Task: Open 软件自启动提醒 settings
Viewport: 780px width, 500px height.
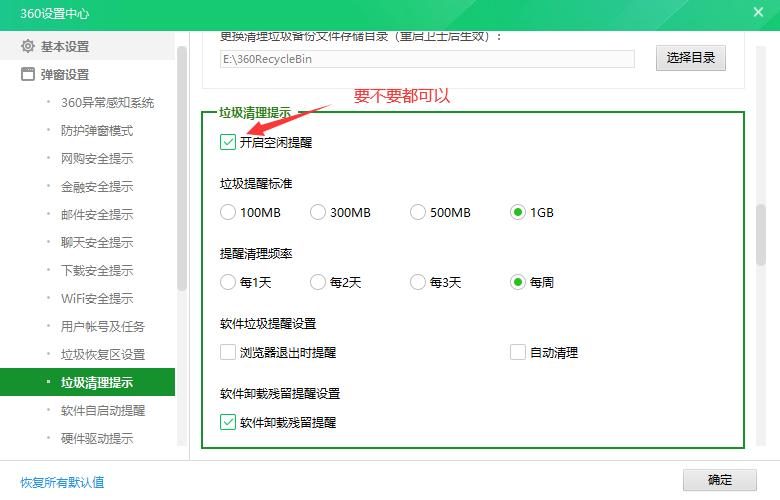Action: pyautogui.click(x=102, y=410)
